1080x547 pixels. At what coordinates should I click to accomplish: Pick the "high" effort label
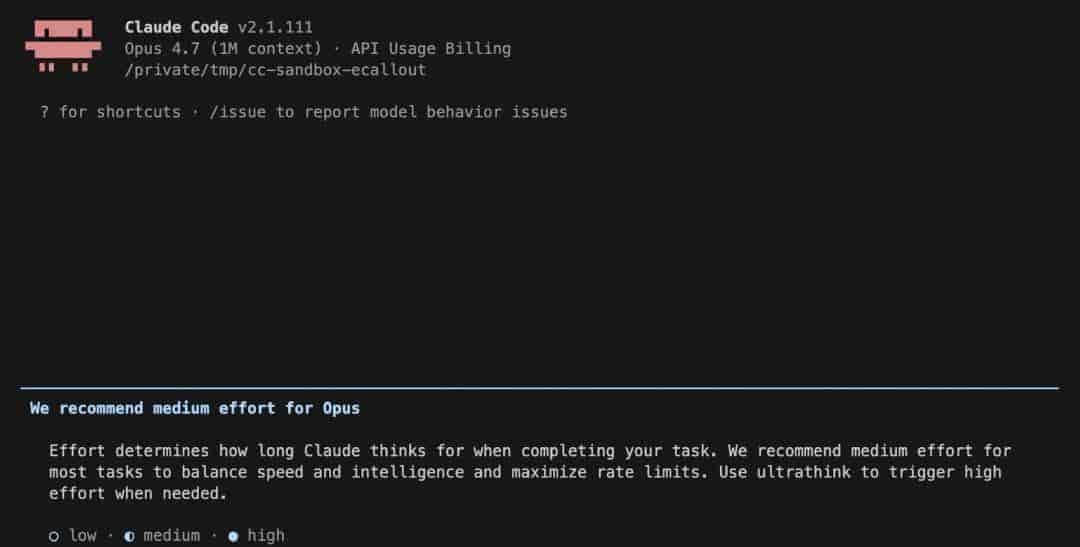coord(266,536)
